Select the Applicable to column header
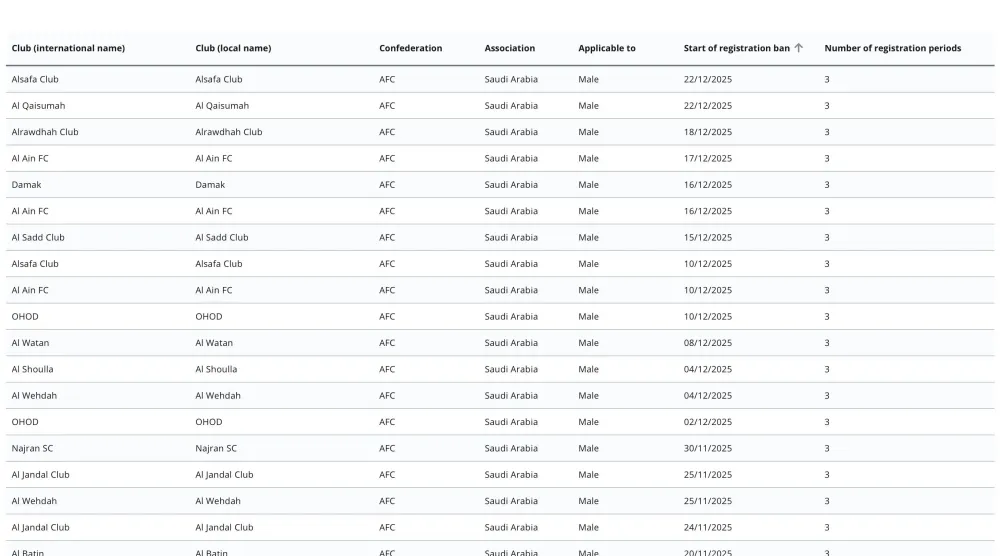The height and width of the screenshot is (556, 1000). click(x=606, y=48)
